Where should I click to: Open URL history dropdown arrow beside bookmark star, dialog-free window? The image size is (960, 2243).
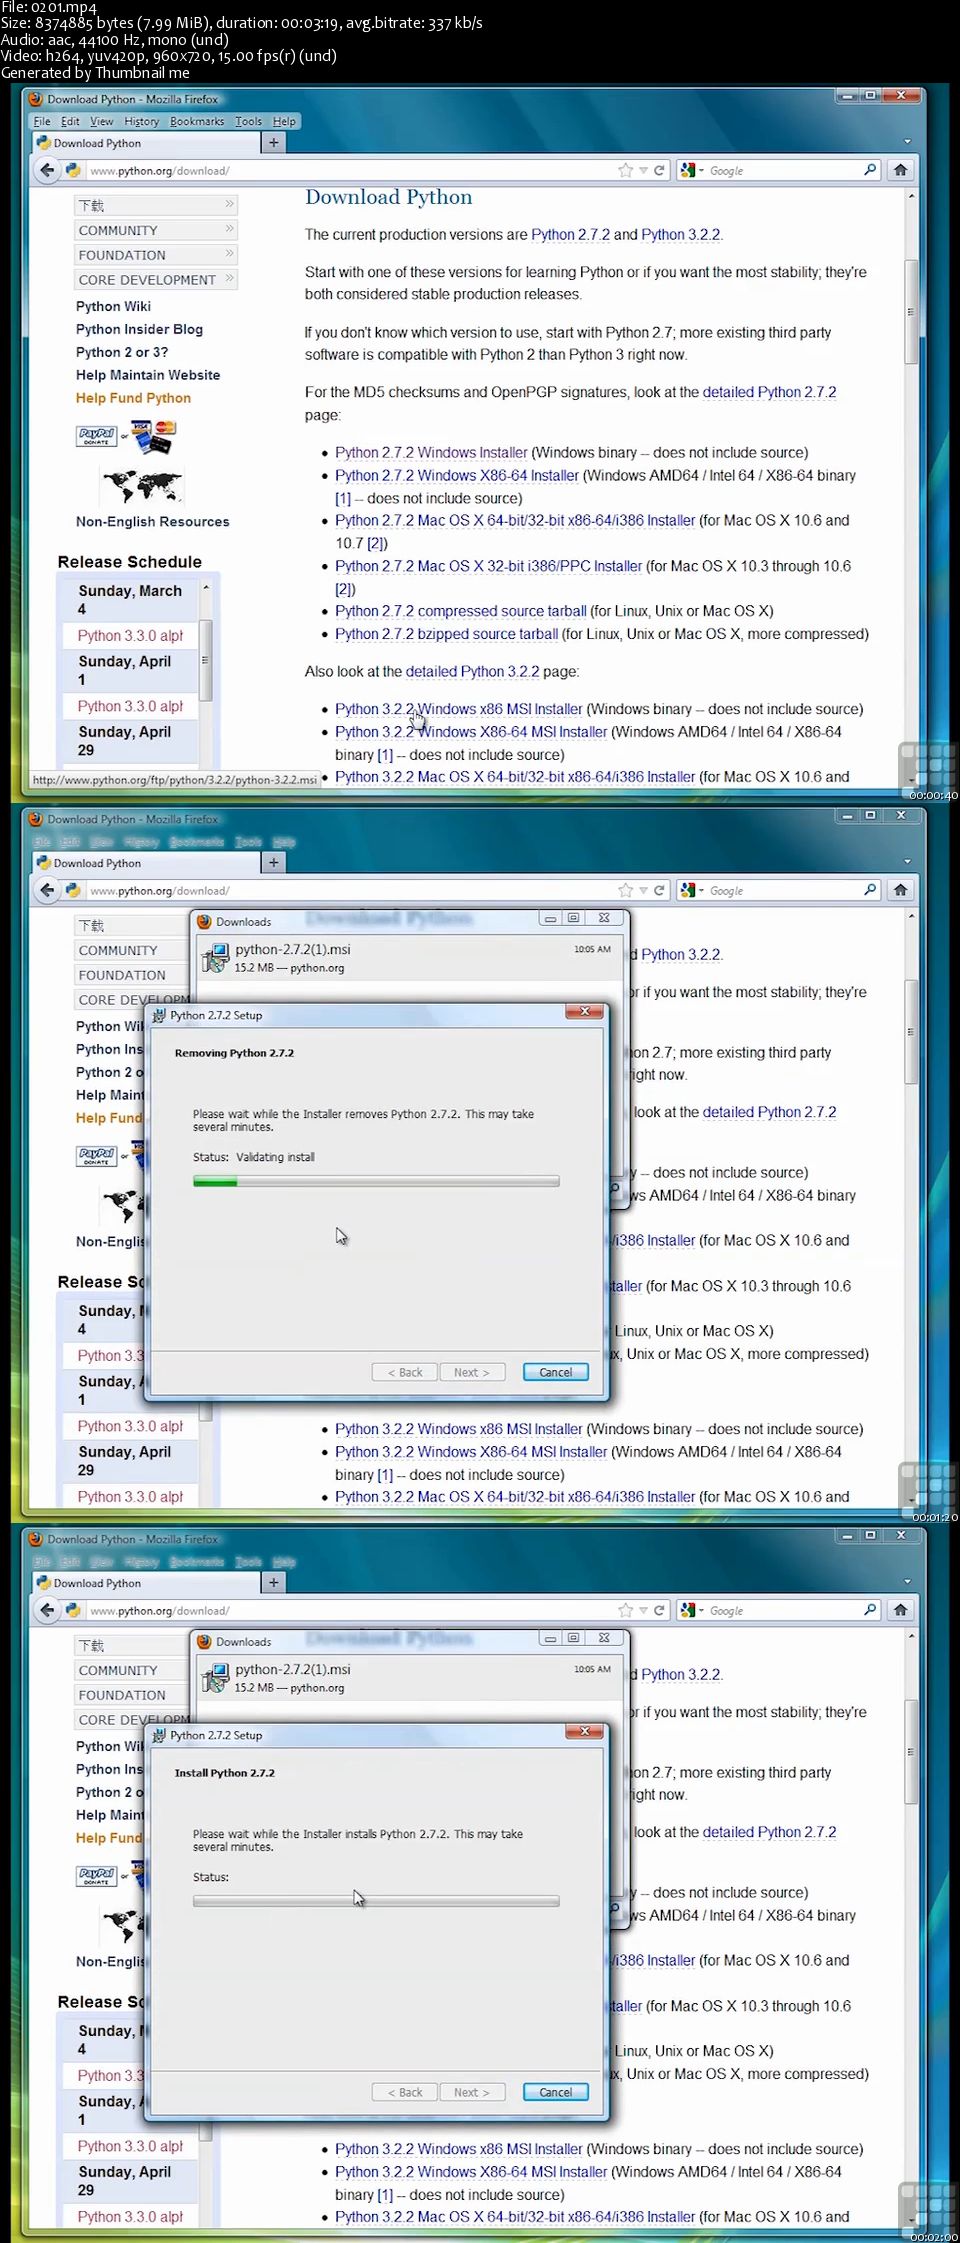[644, 170]
